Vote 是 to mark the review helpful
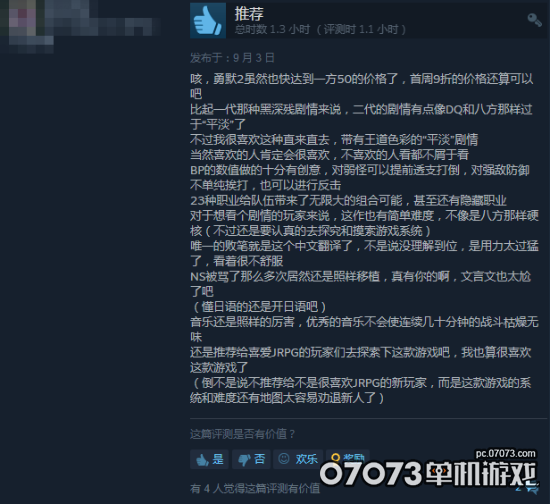The width and height of the screenshot is (550, 504). pyautogui.click(x=209, y=459)
